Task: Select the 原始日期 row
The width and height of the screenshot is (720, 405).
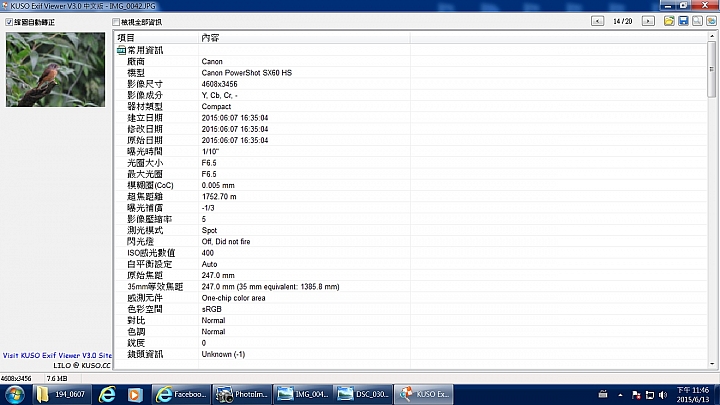Action: [410, 140]
